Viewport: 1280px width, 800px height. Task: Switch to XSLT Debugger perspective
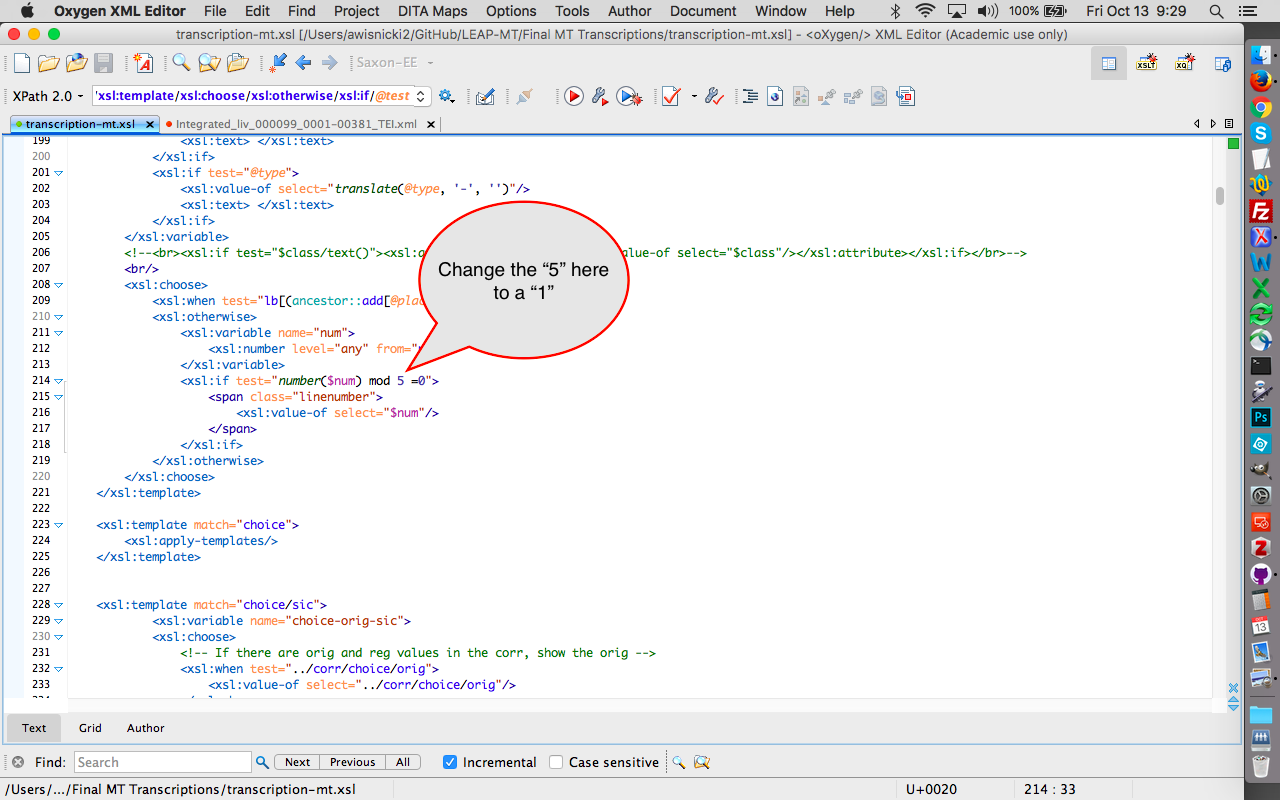[1147, 63]
